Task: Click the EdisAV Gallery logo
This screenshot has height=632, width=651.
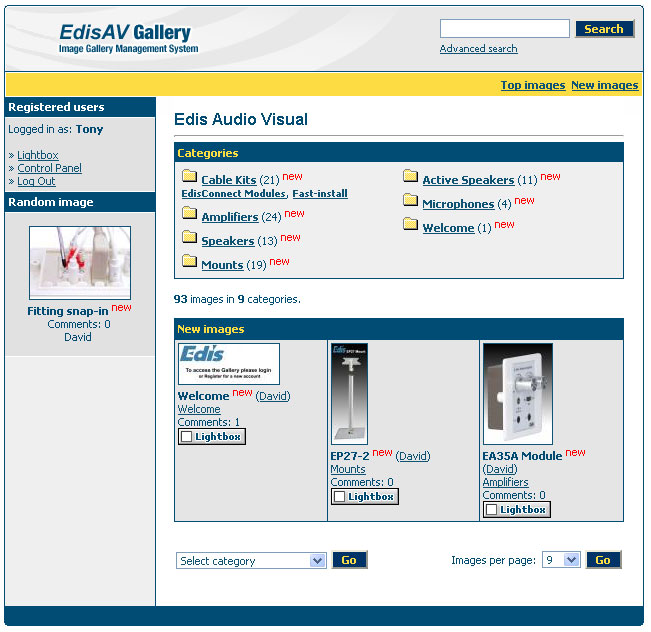Action: pyautogui.click(x=128, y=38)
